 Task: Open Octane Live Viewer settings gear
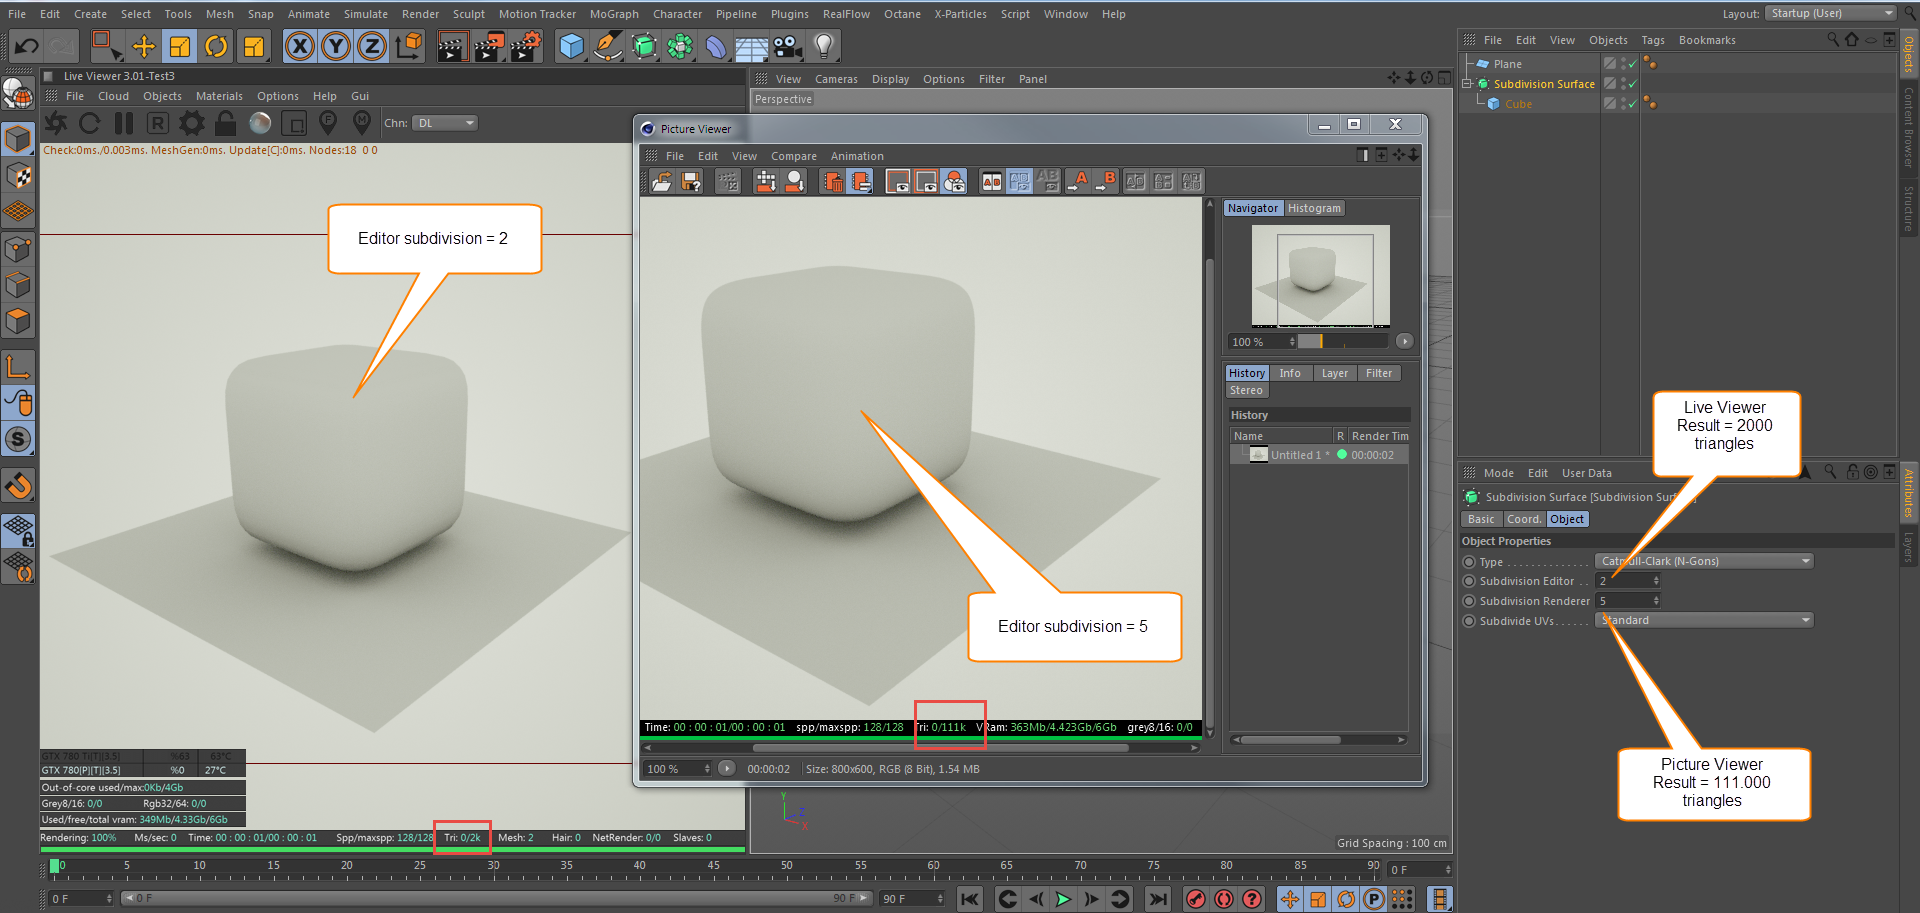[x=191, y=123]
